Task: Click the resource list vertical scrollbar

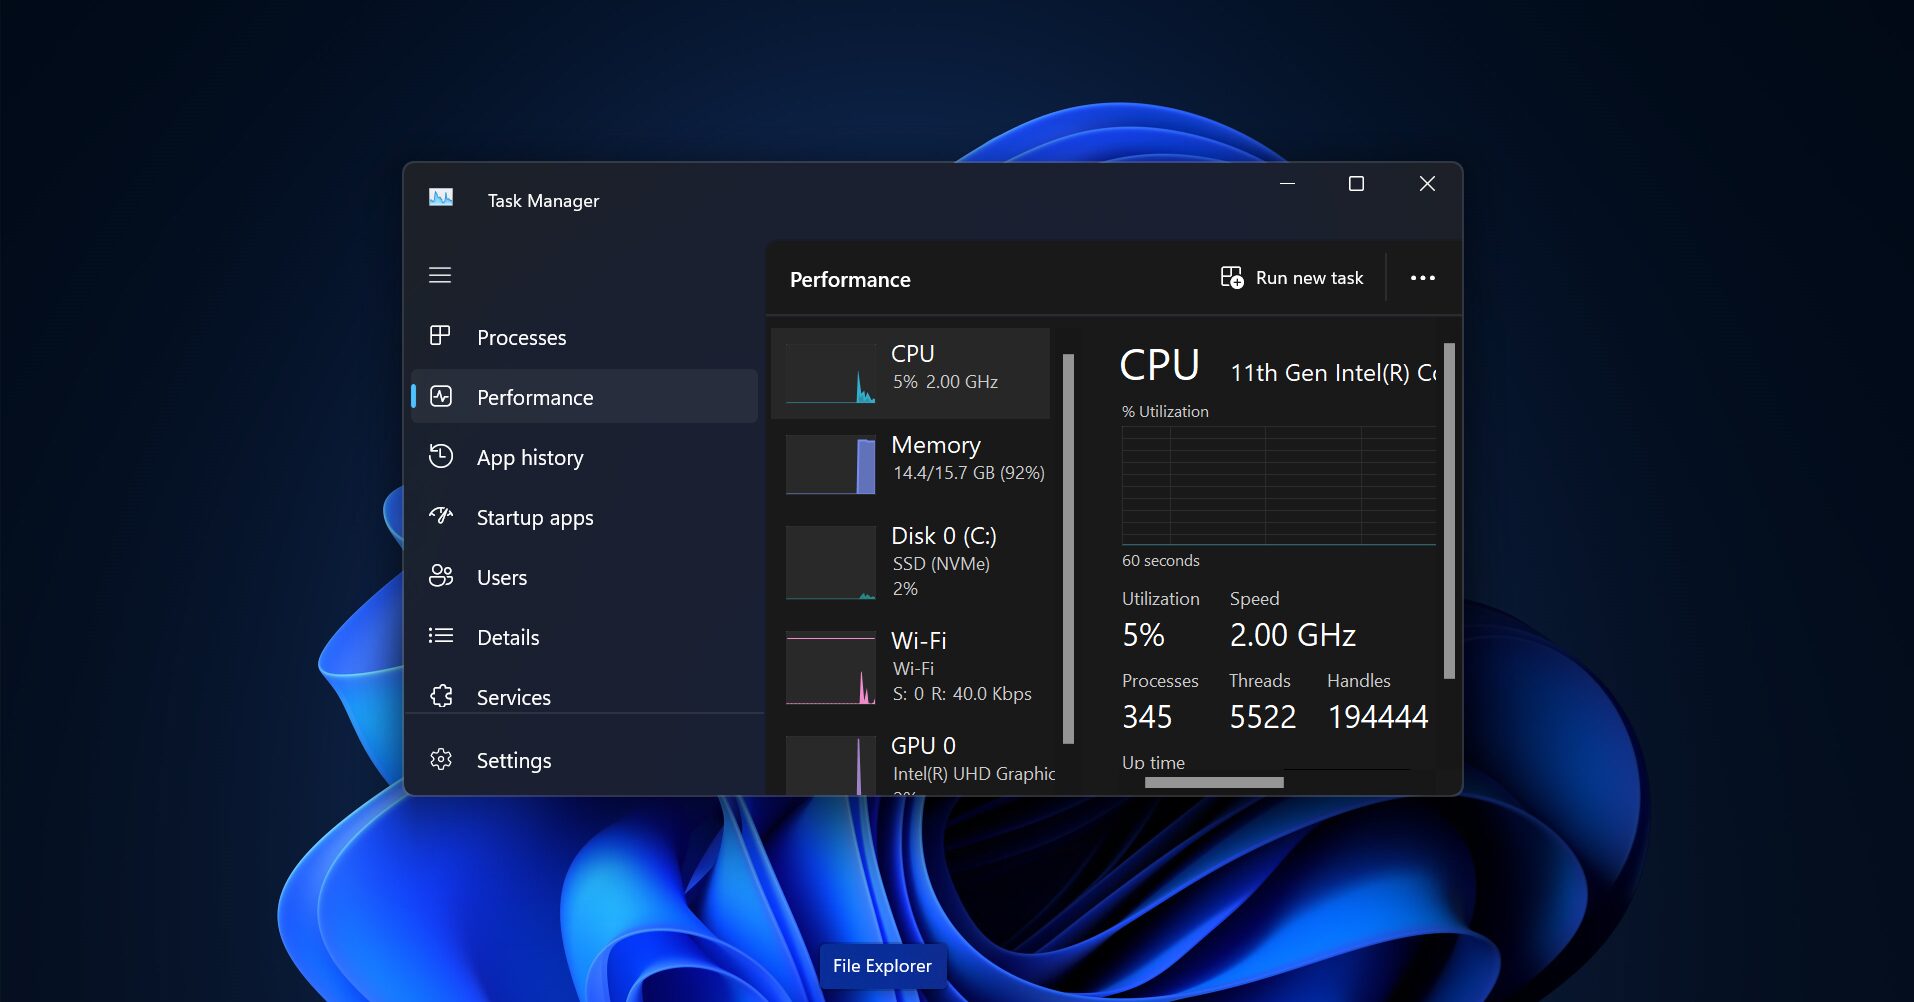Action: [1068, 549]
